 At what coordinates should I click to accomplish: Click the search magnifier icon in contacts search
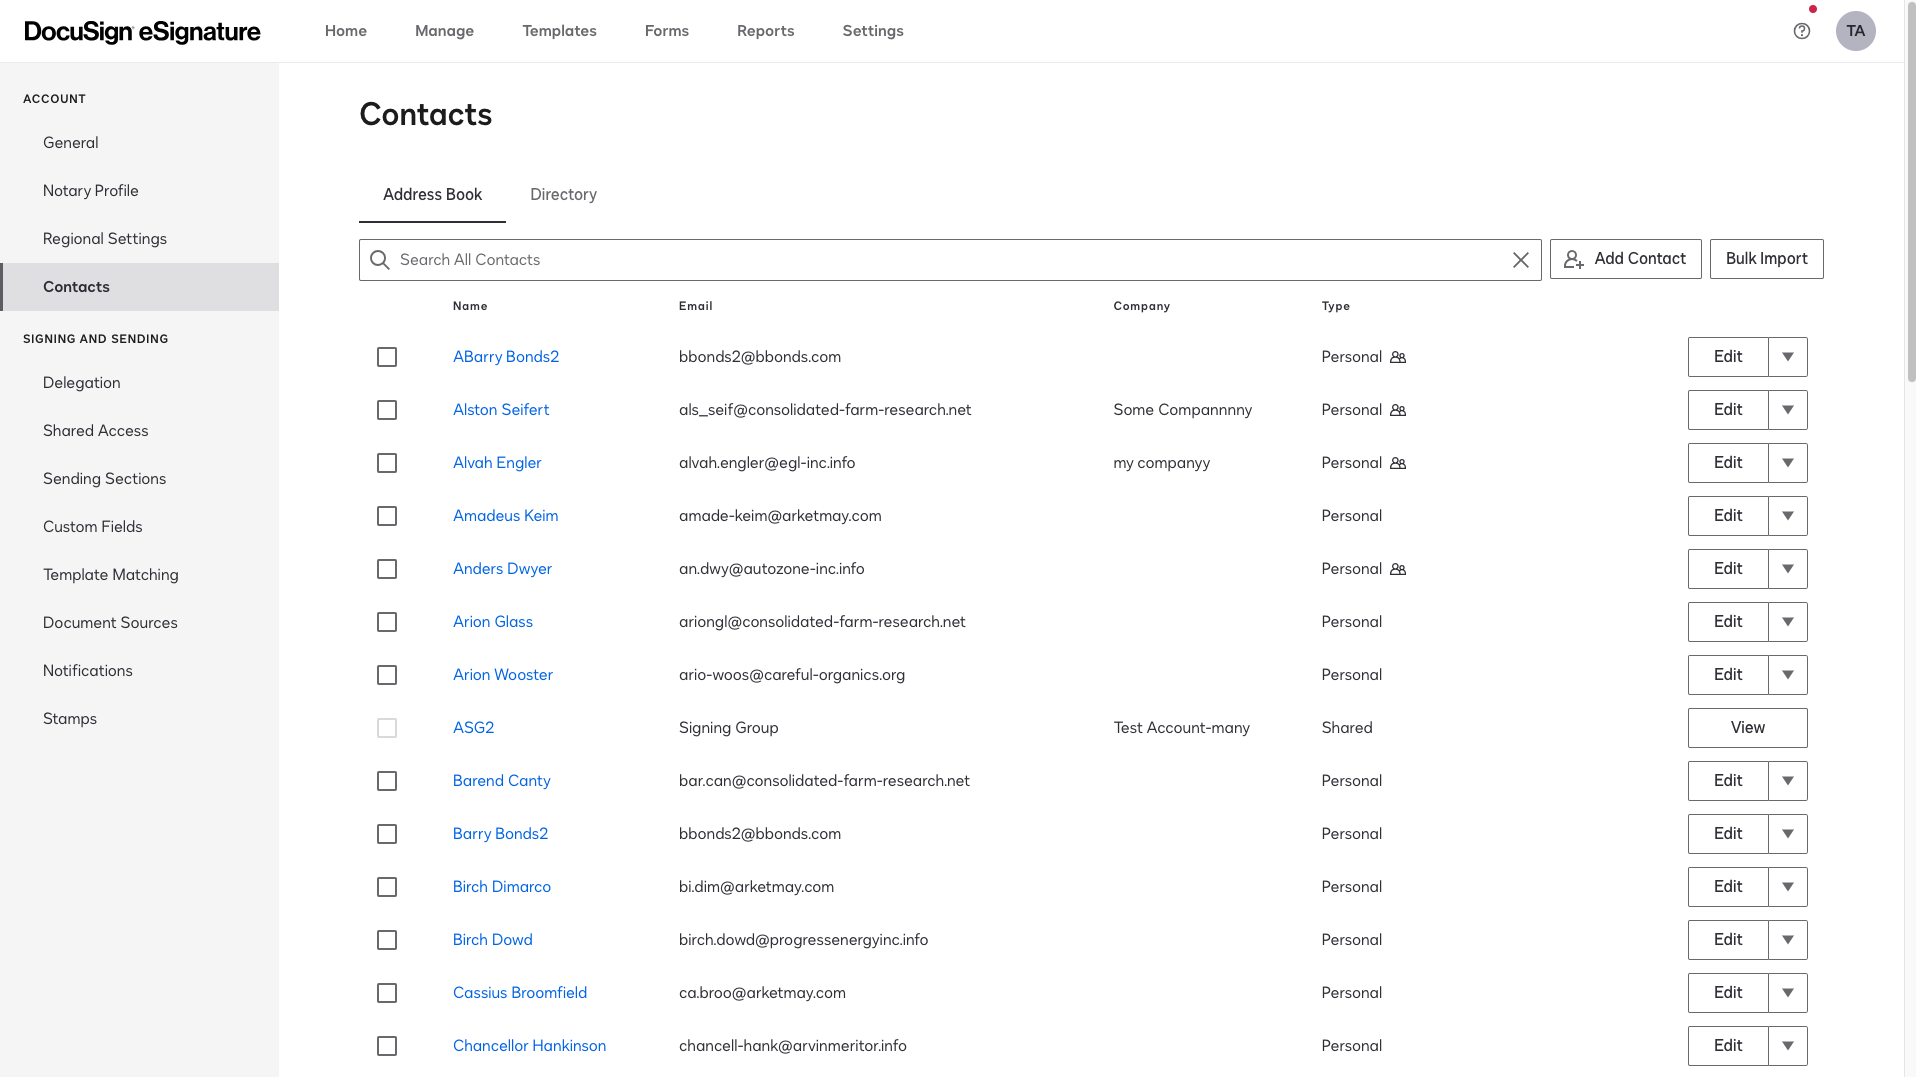point(380,260)
